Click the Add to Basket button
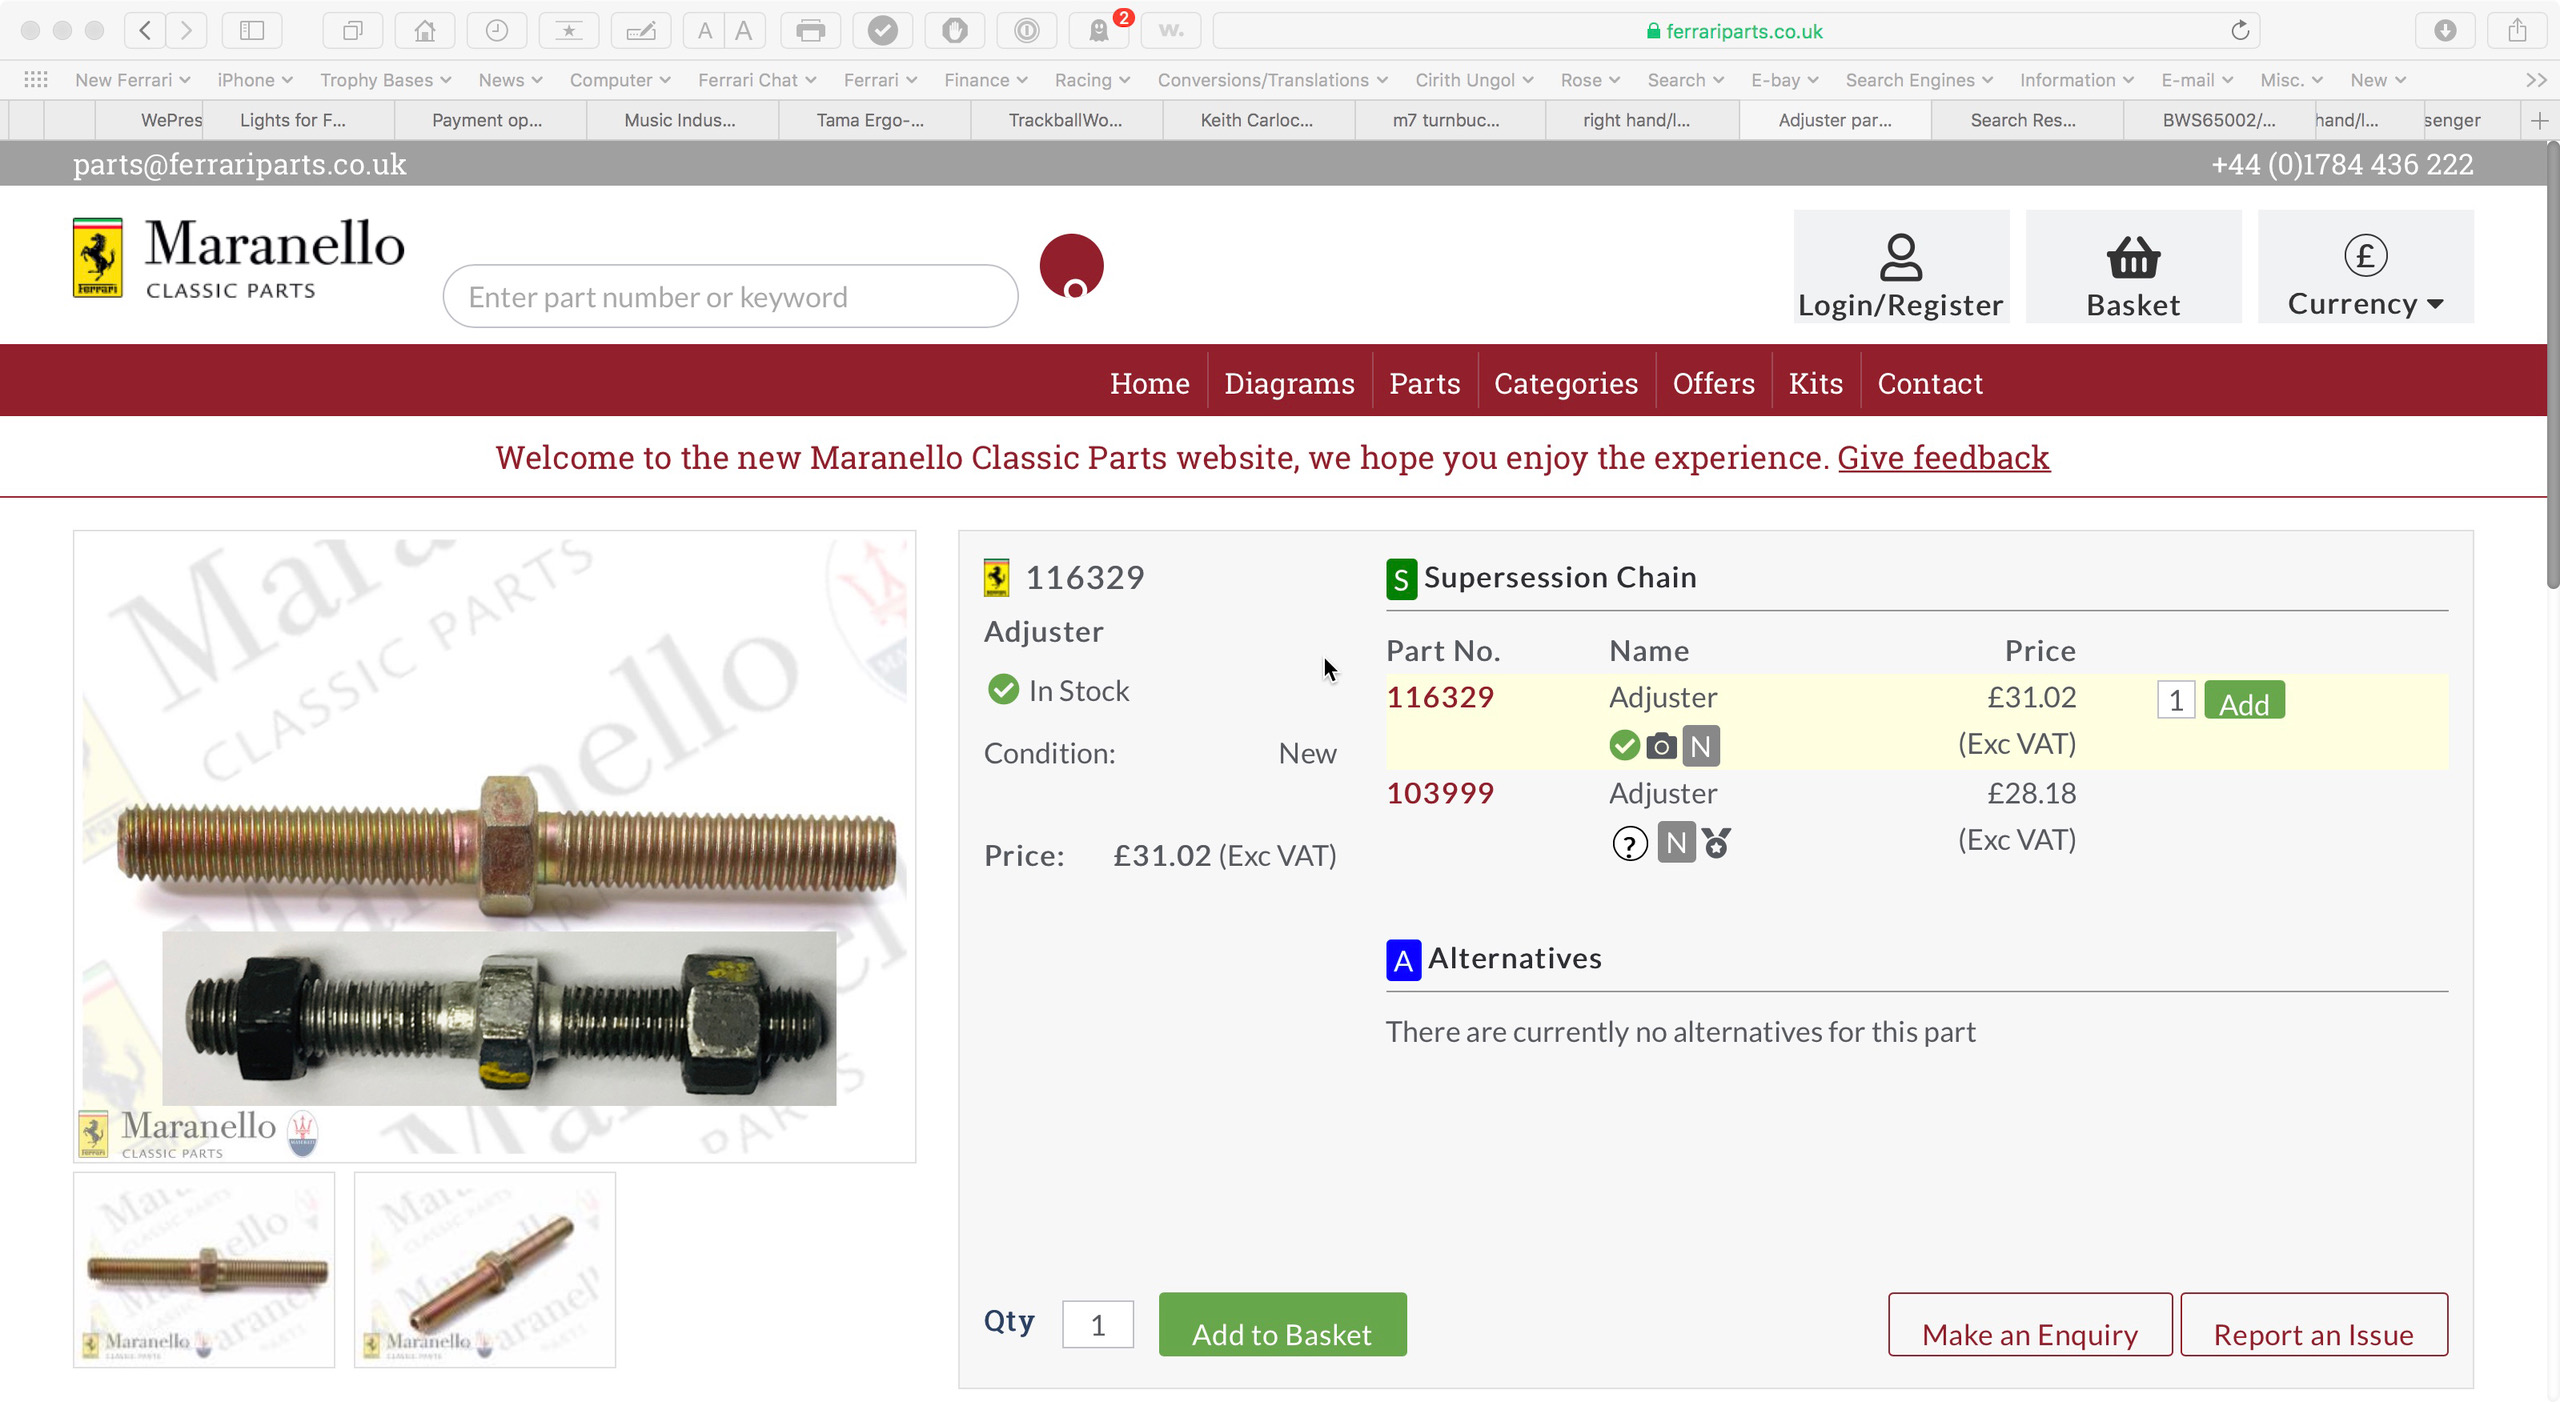2560x1402 pixels. click(1282, 1325)
